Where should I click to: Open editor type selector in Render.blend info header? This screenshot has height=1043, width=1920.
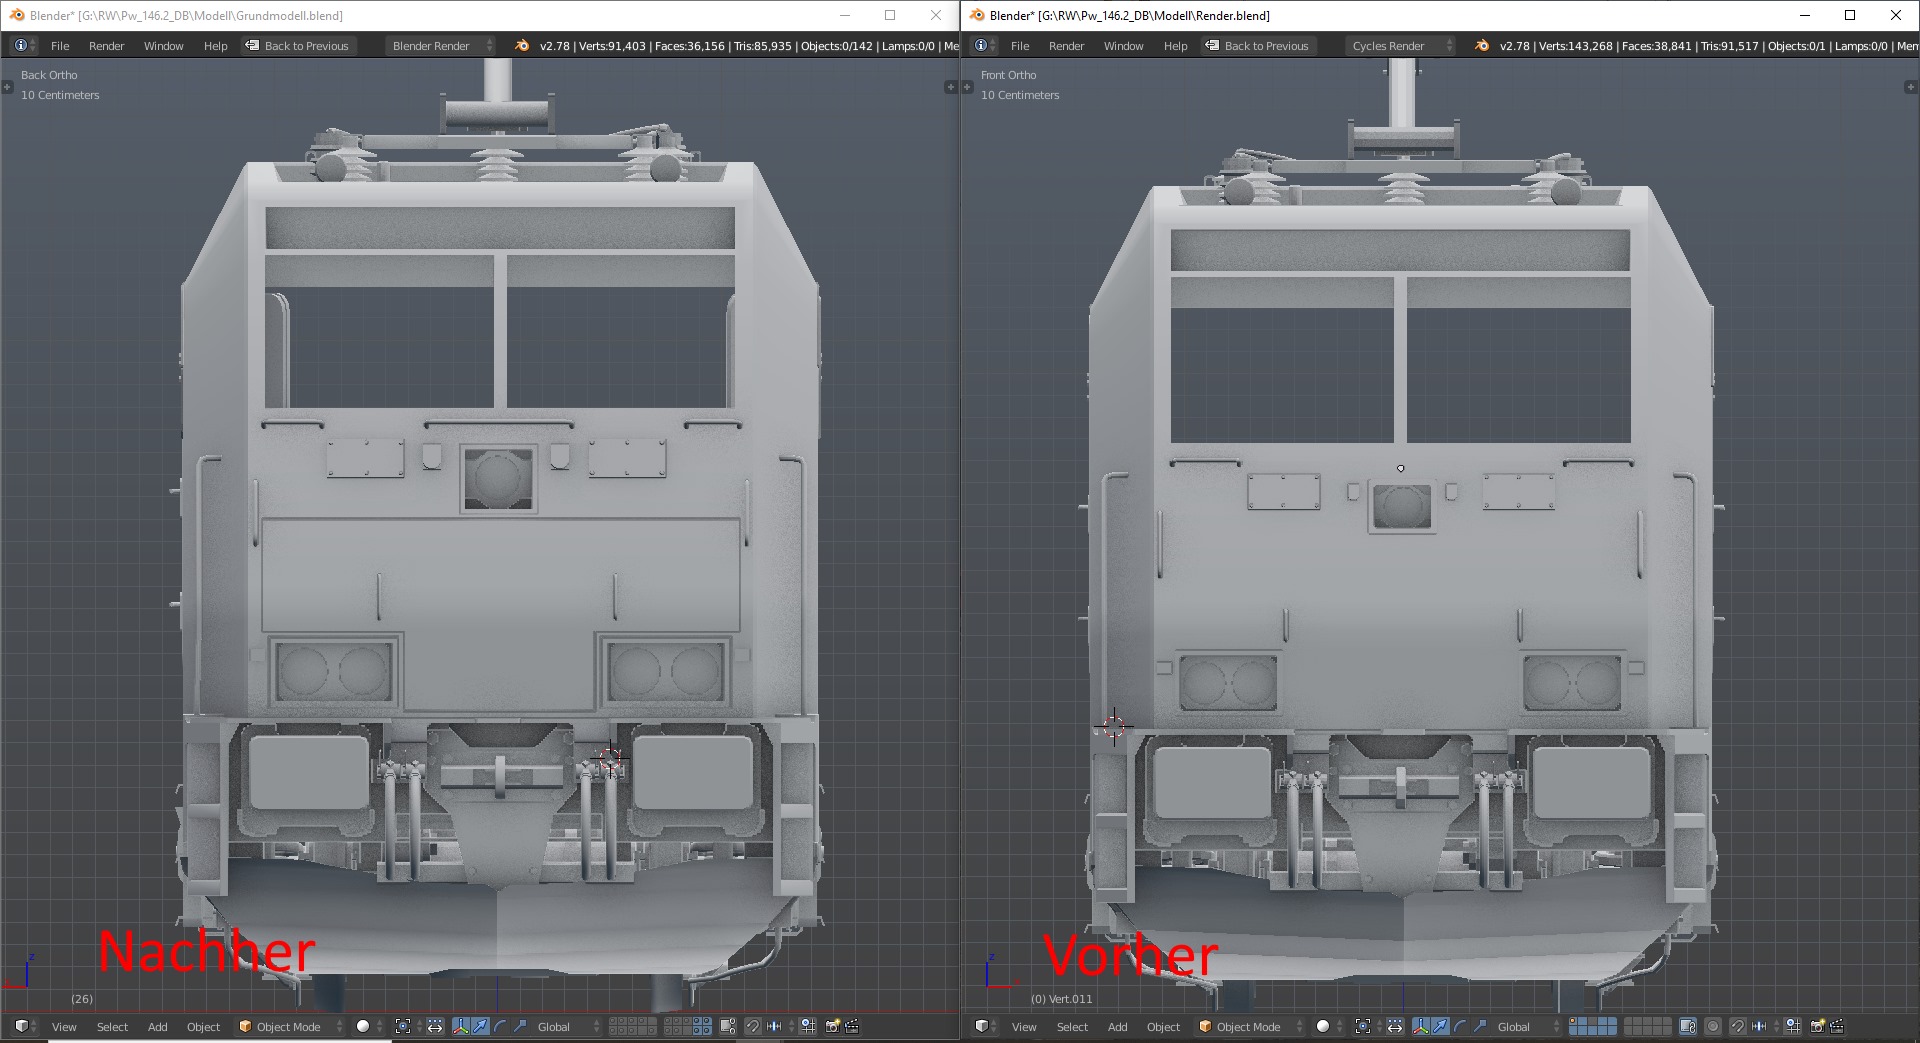(x=984, y=46)
